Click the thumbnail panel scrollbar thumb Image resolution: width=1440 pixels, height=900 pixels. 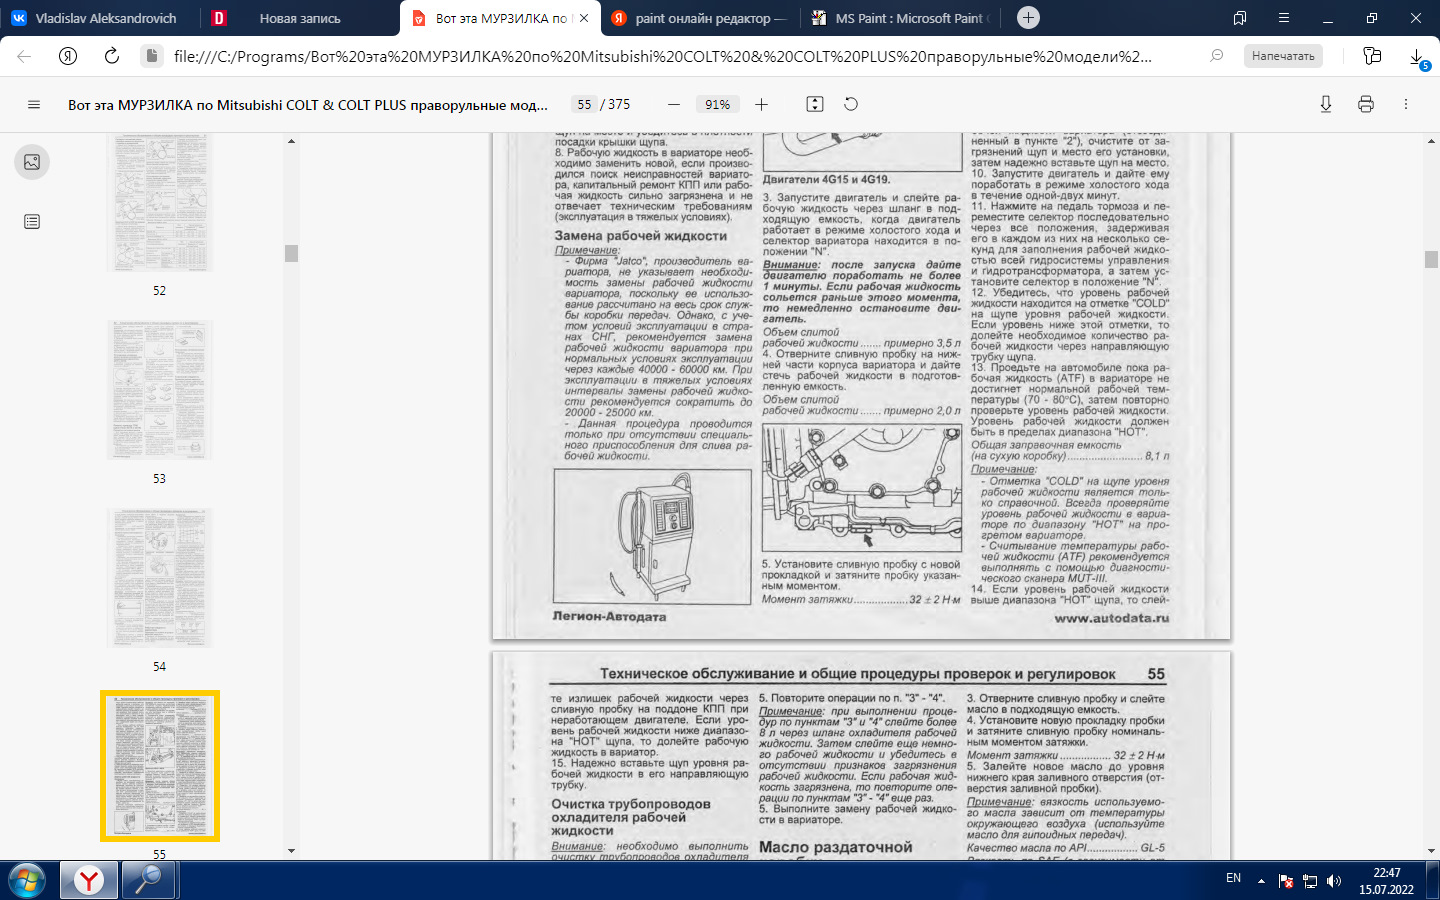[x=291, y=253]
